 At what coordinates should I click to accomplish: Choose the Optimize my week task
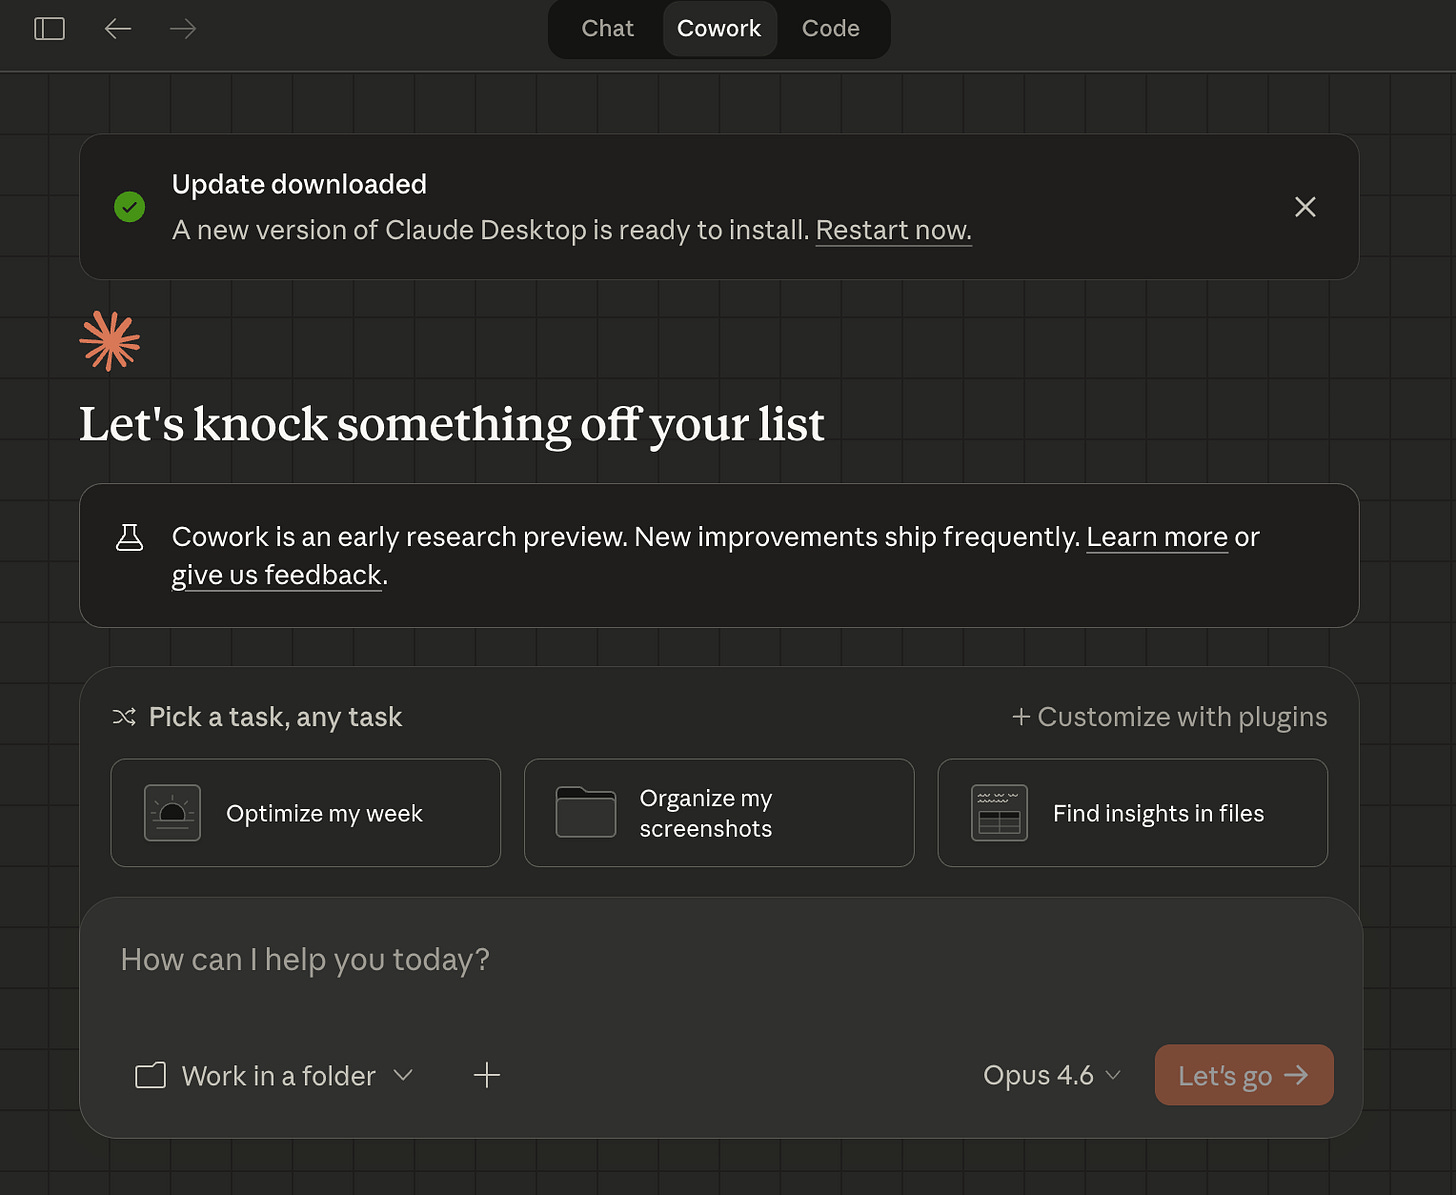(306, 813)
